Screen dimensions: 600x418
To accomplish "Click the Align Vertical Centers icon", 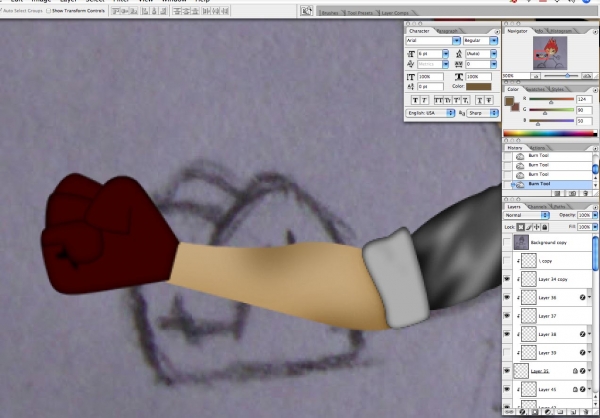I will [125, 11].
